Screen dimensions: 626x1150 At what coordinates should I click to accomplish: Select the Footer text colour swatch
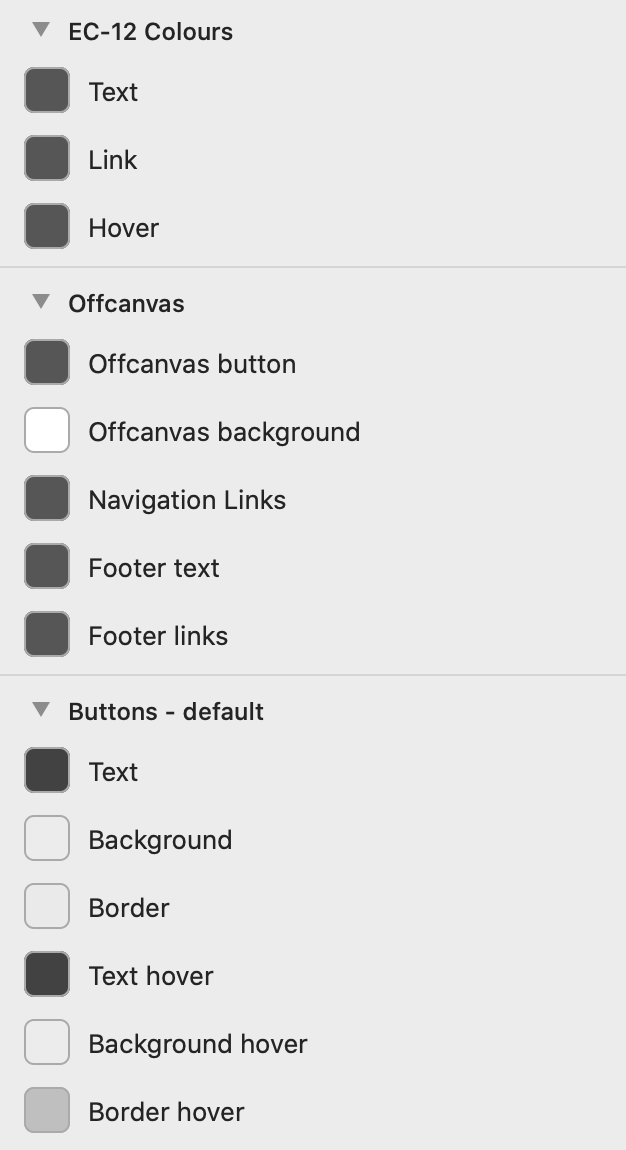click(47, 567)
